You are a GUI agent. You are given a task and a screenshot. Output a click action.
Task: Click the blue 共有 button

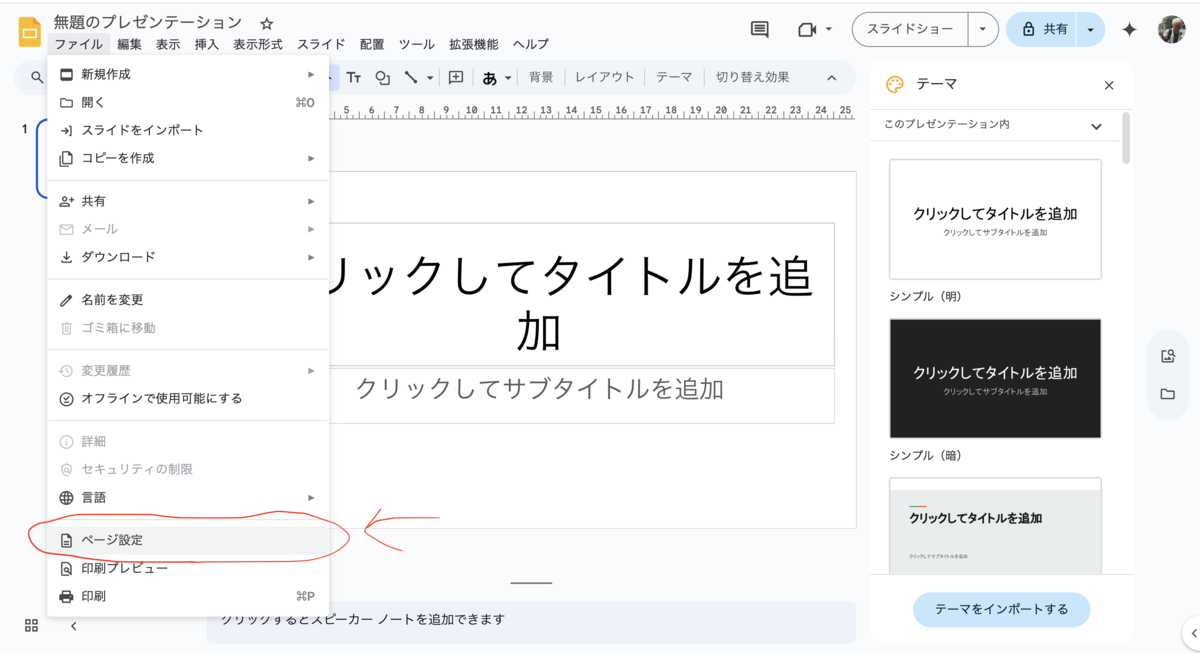click(x=1041, y=30)
